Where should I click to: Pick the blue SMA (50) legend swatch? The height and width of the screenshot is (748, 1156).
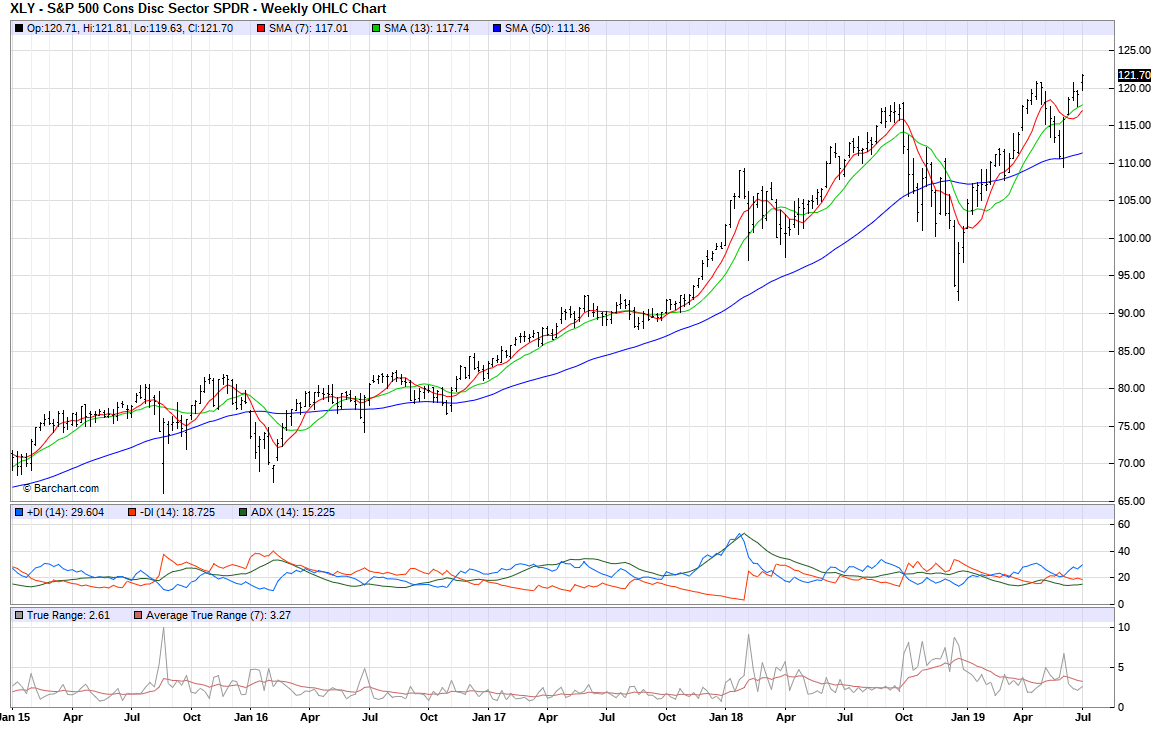(497, 29)
